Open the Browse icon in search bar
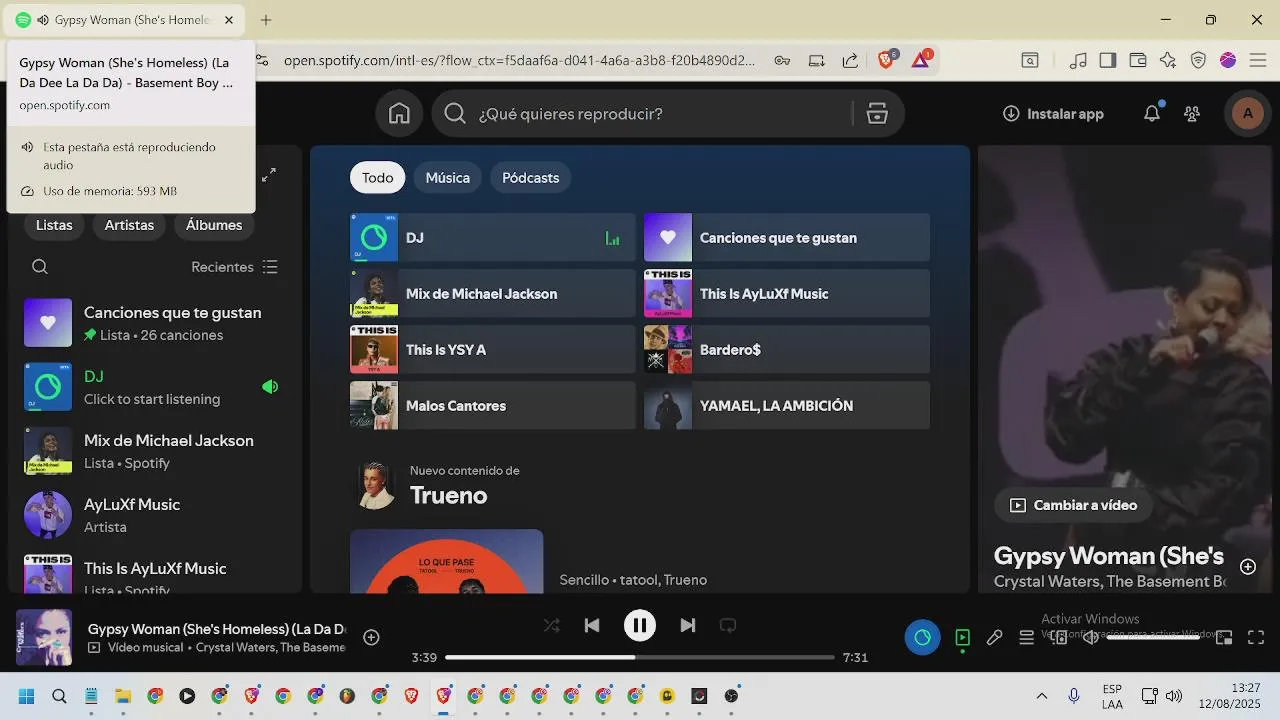The width and height of the screenshot is (1280, 720). pyautogui.click(x=877, y=114)
